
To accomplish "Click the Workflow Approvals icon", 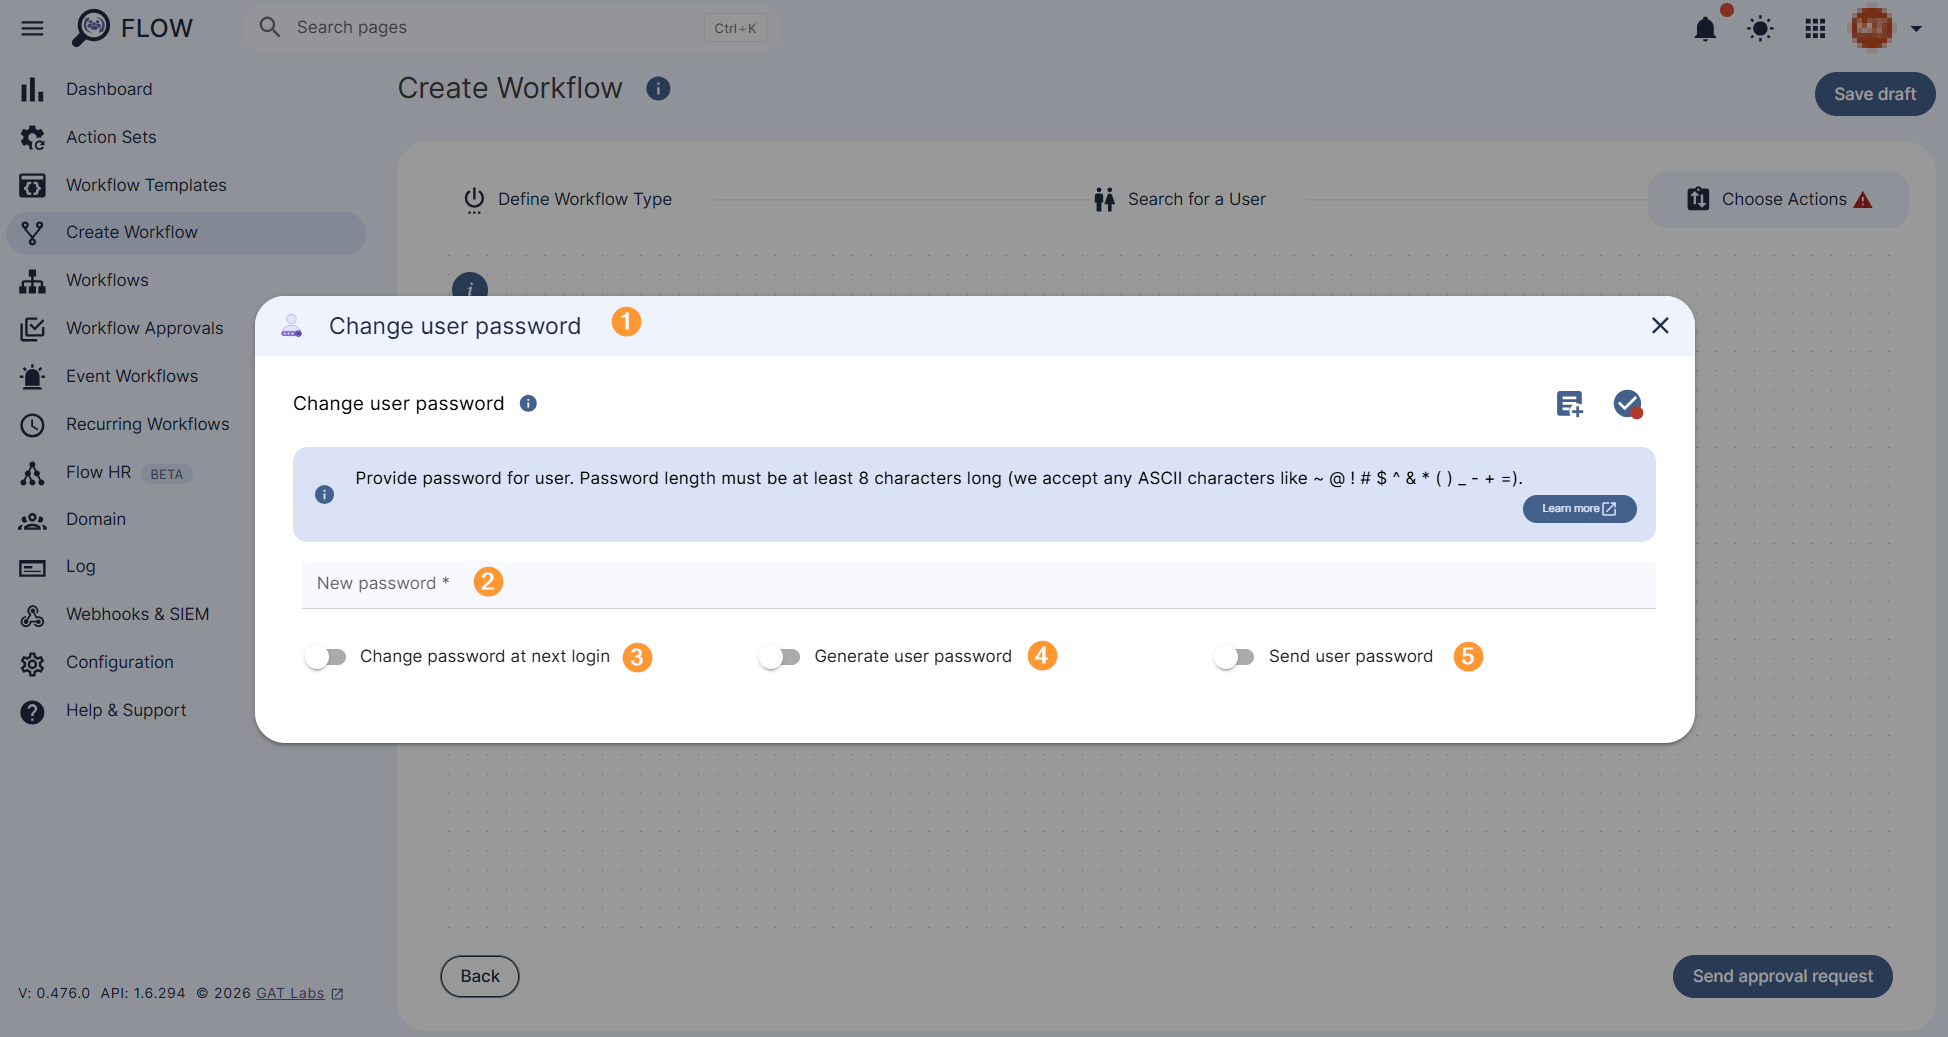I will point(33,328).
